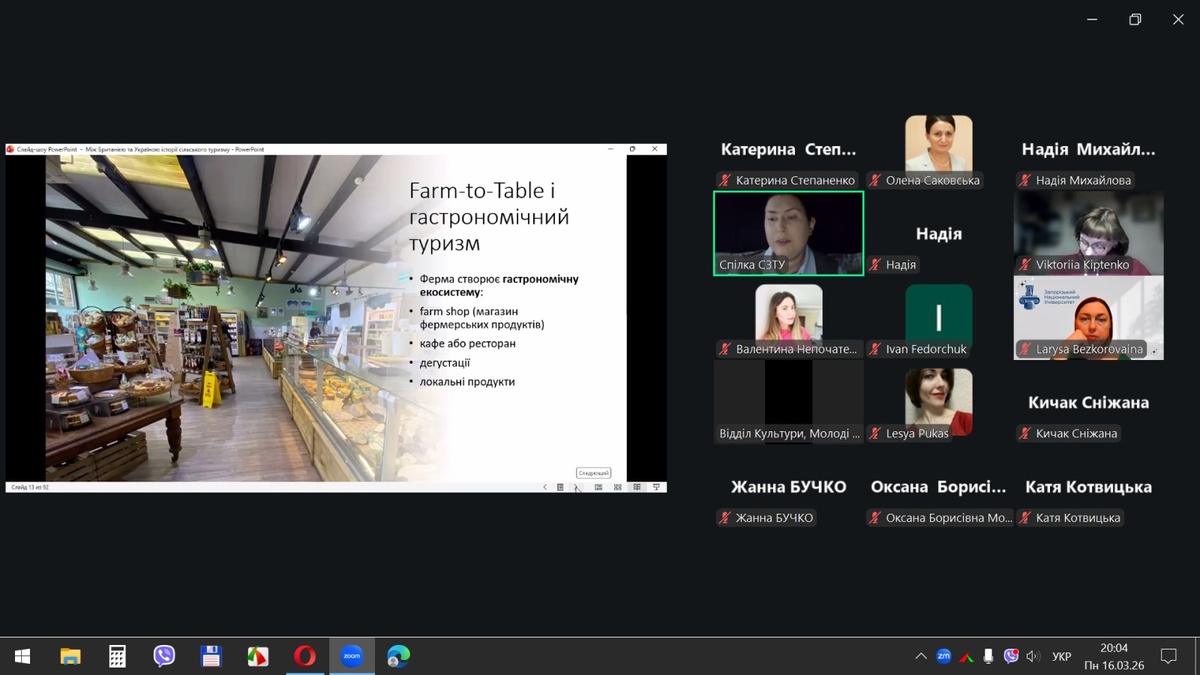This screenshot has height=675, width=1200.
Task: Select the Спілка СЗТУ speaker video tile
Action: pyautogui.click(x=788, y=232)
